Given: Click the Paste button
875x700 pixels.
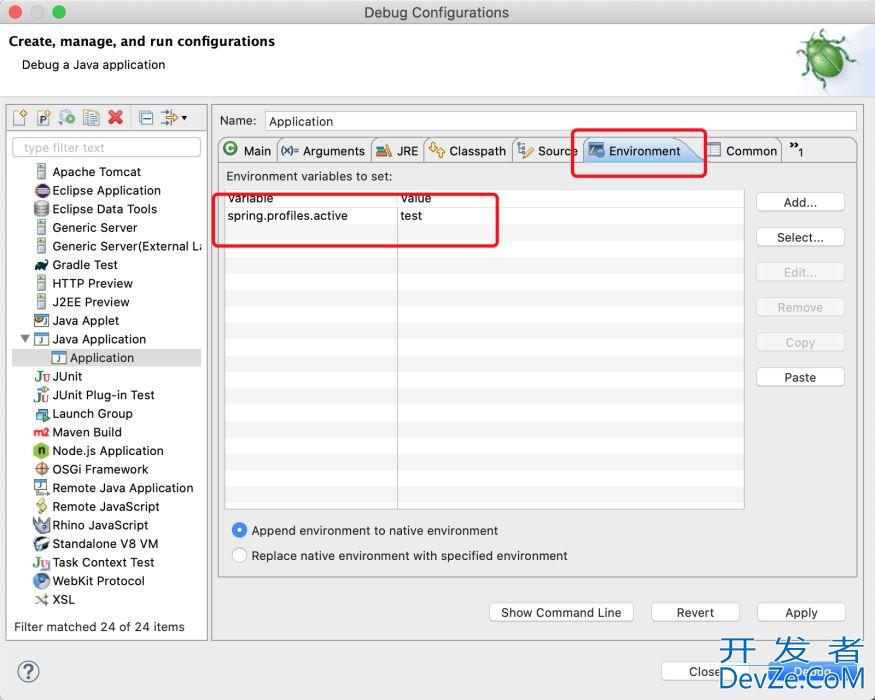Looking at the screenshot, I should [800, 377].
